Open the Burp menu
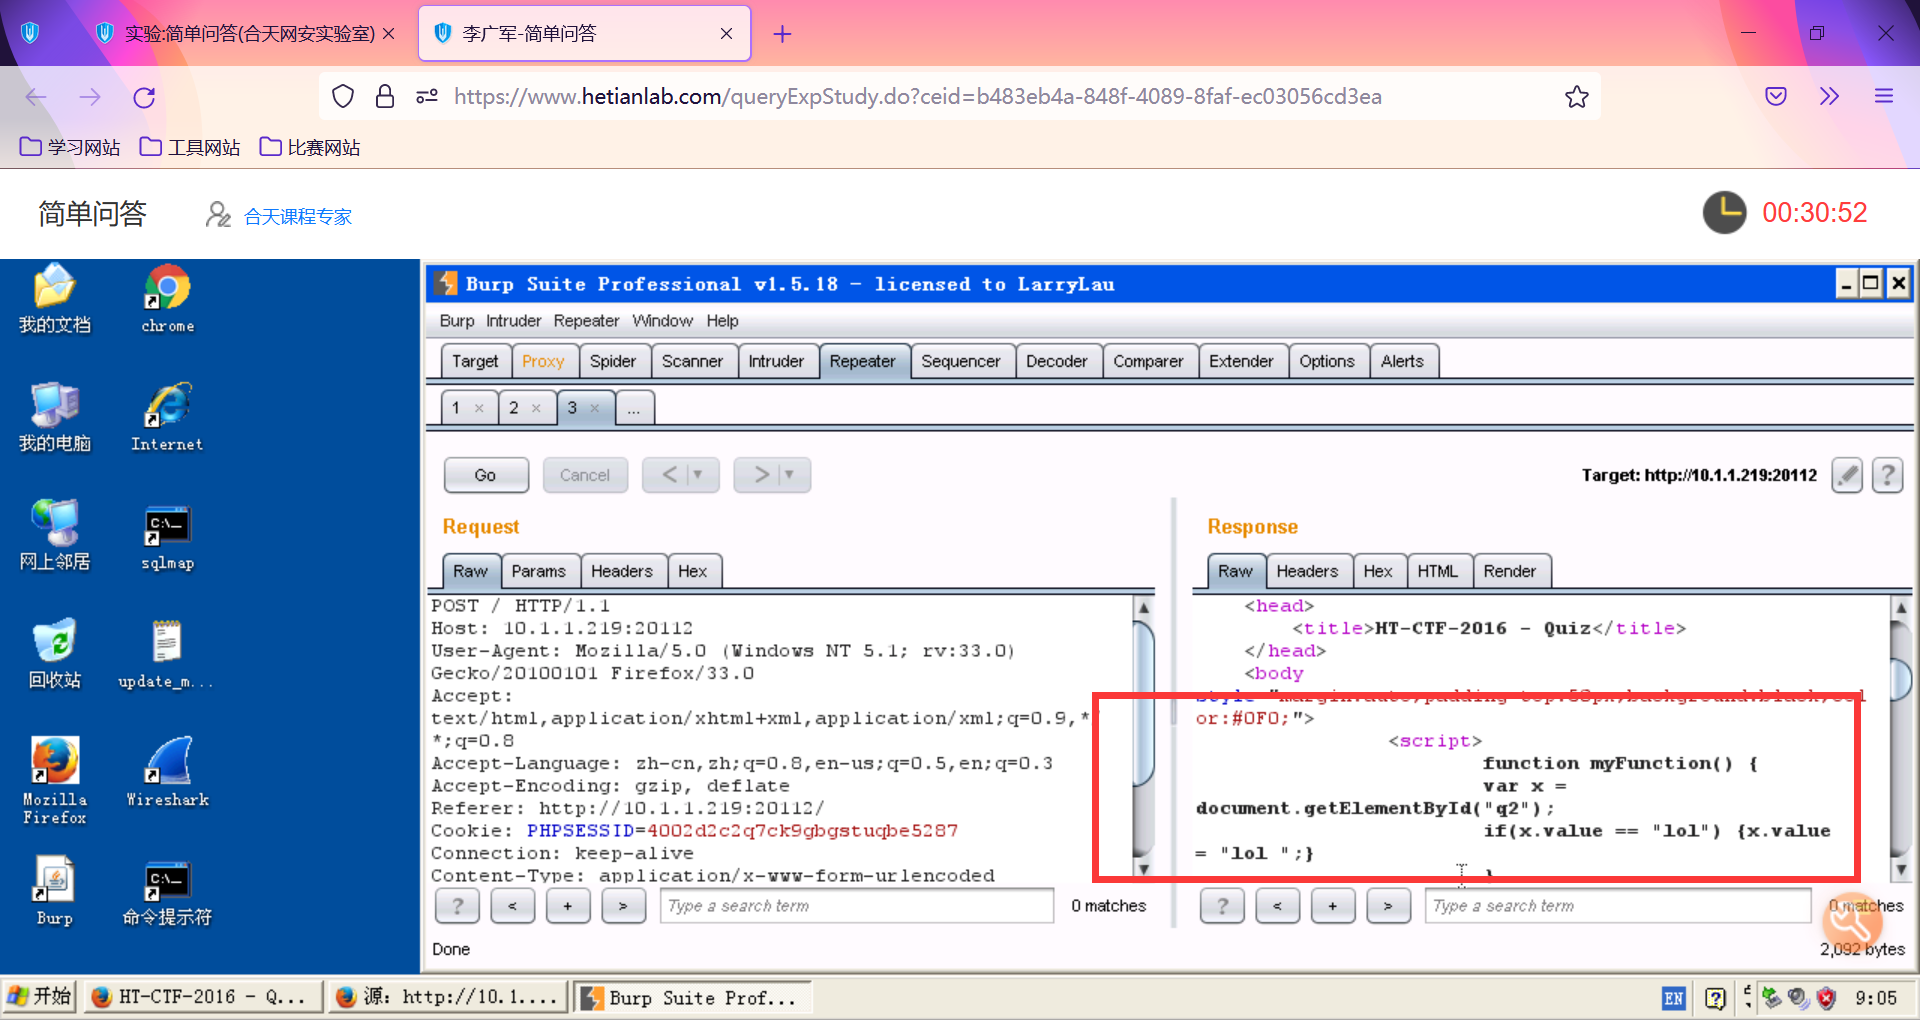This screenshot has width=1920, height=1020. point(457,321)
